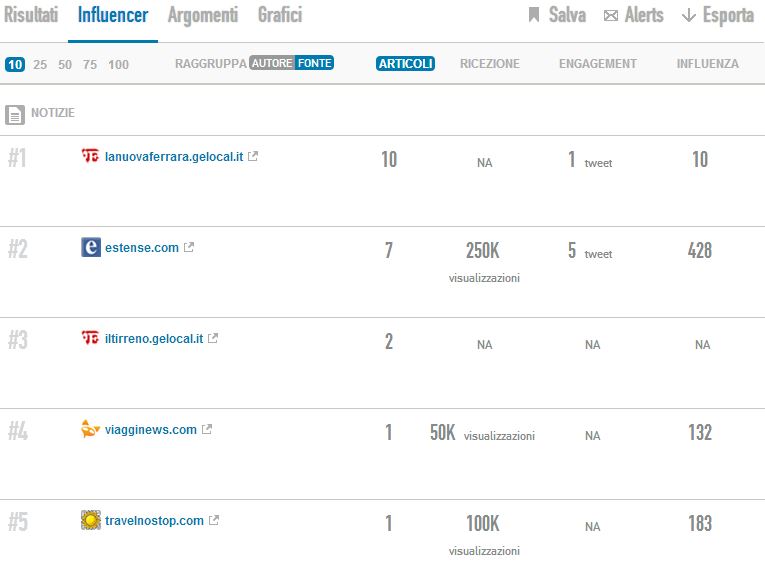
Task: Sort by INFLUENZA column
Action: [x=707, y=64]
